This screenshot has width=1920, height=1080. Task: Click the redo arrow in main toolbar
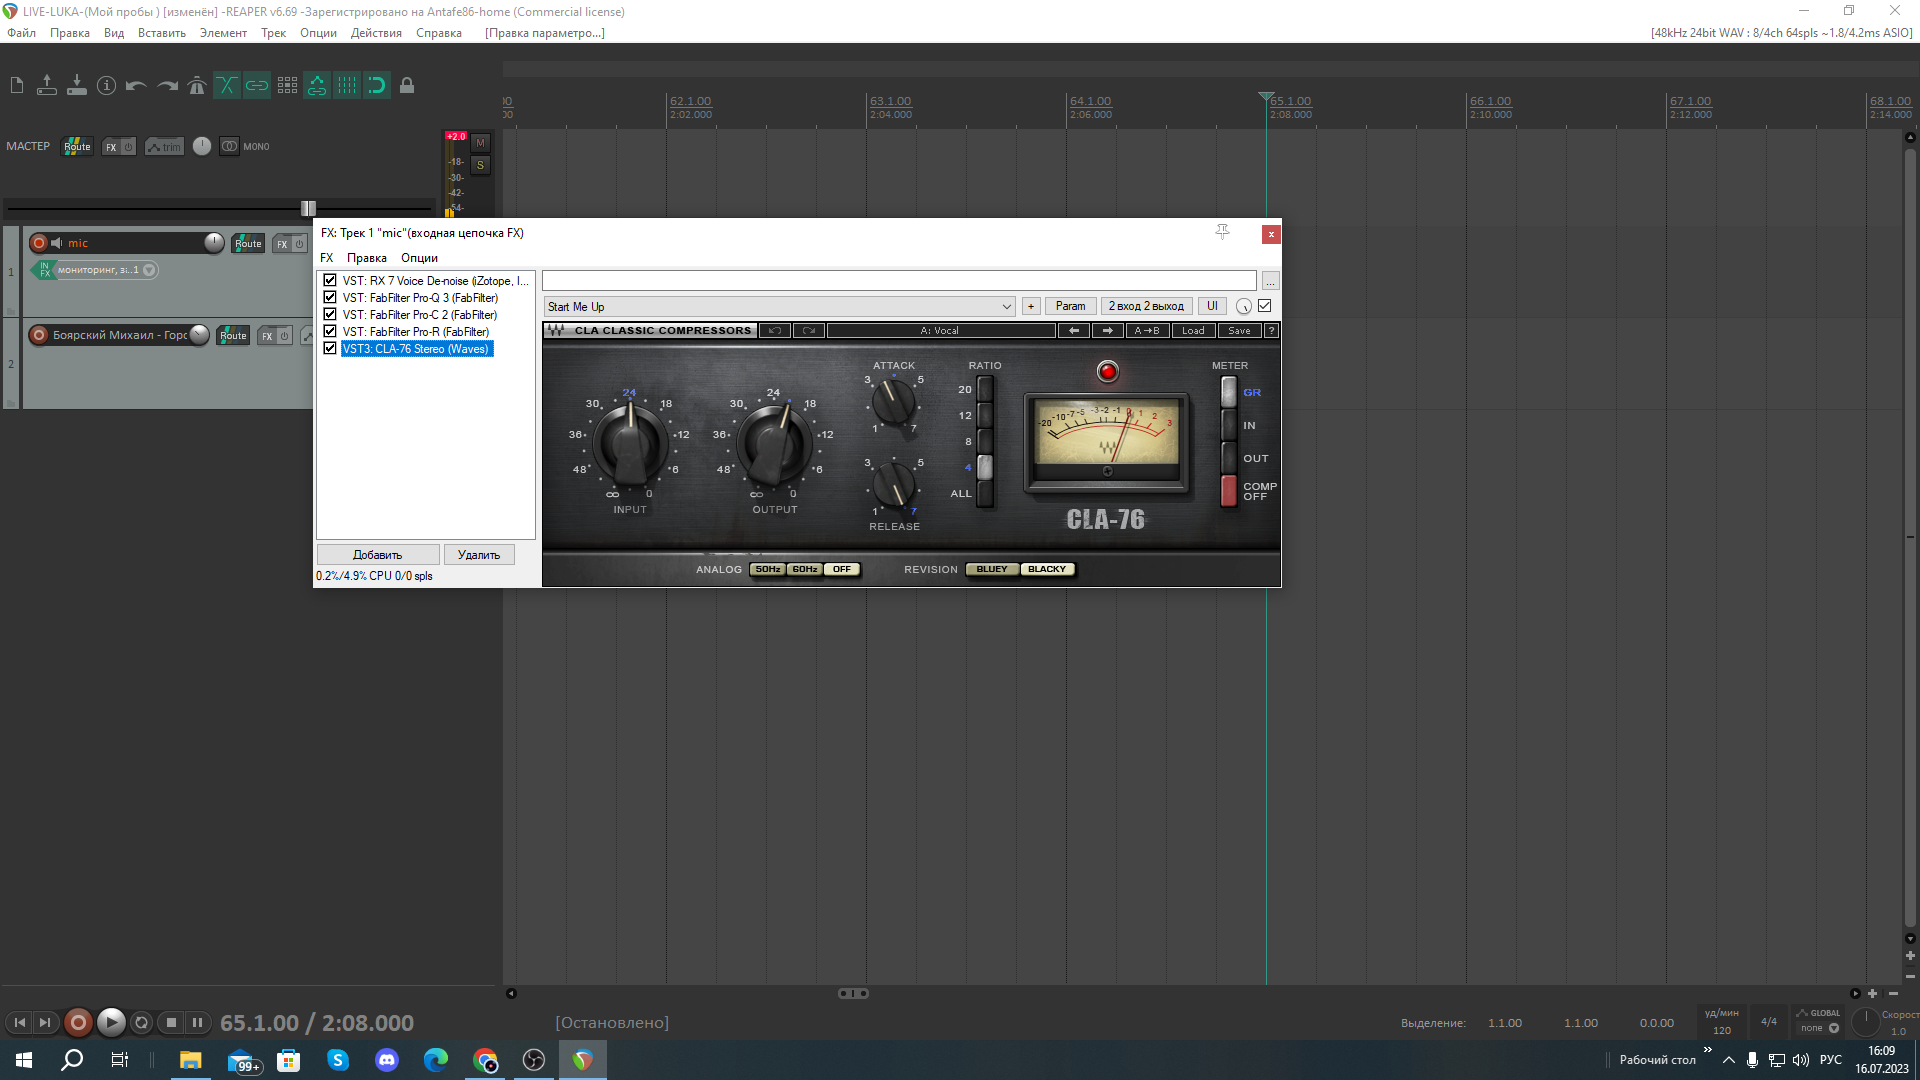(167, 86)
